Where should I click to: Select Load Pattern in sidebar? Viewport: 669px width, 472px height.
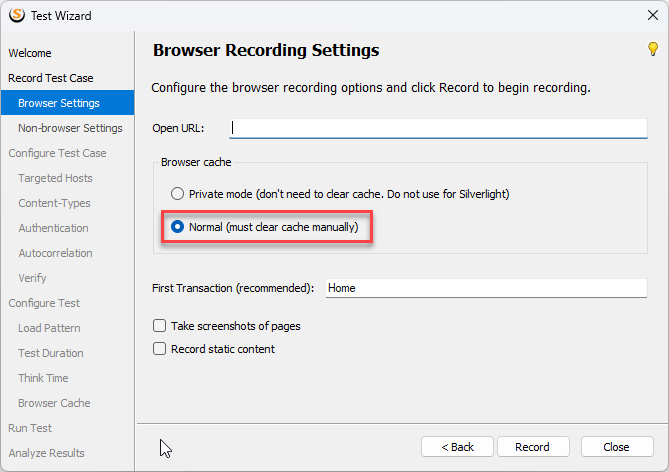pyautogui.click(x=49, y=328)
